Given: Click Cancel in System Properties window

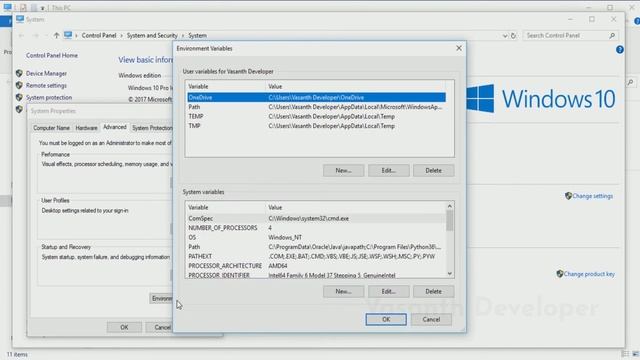Looking at the screenshot, I should pyautogui.click(x=160, y=327).
